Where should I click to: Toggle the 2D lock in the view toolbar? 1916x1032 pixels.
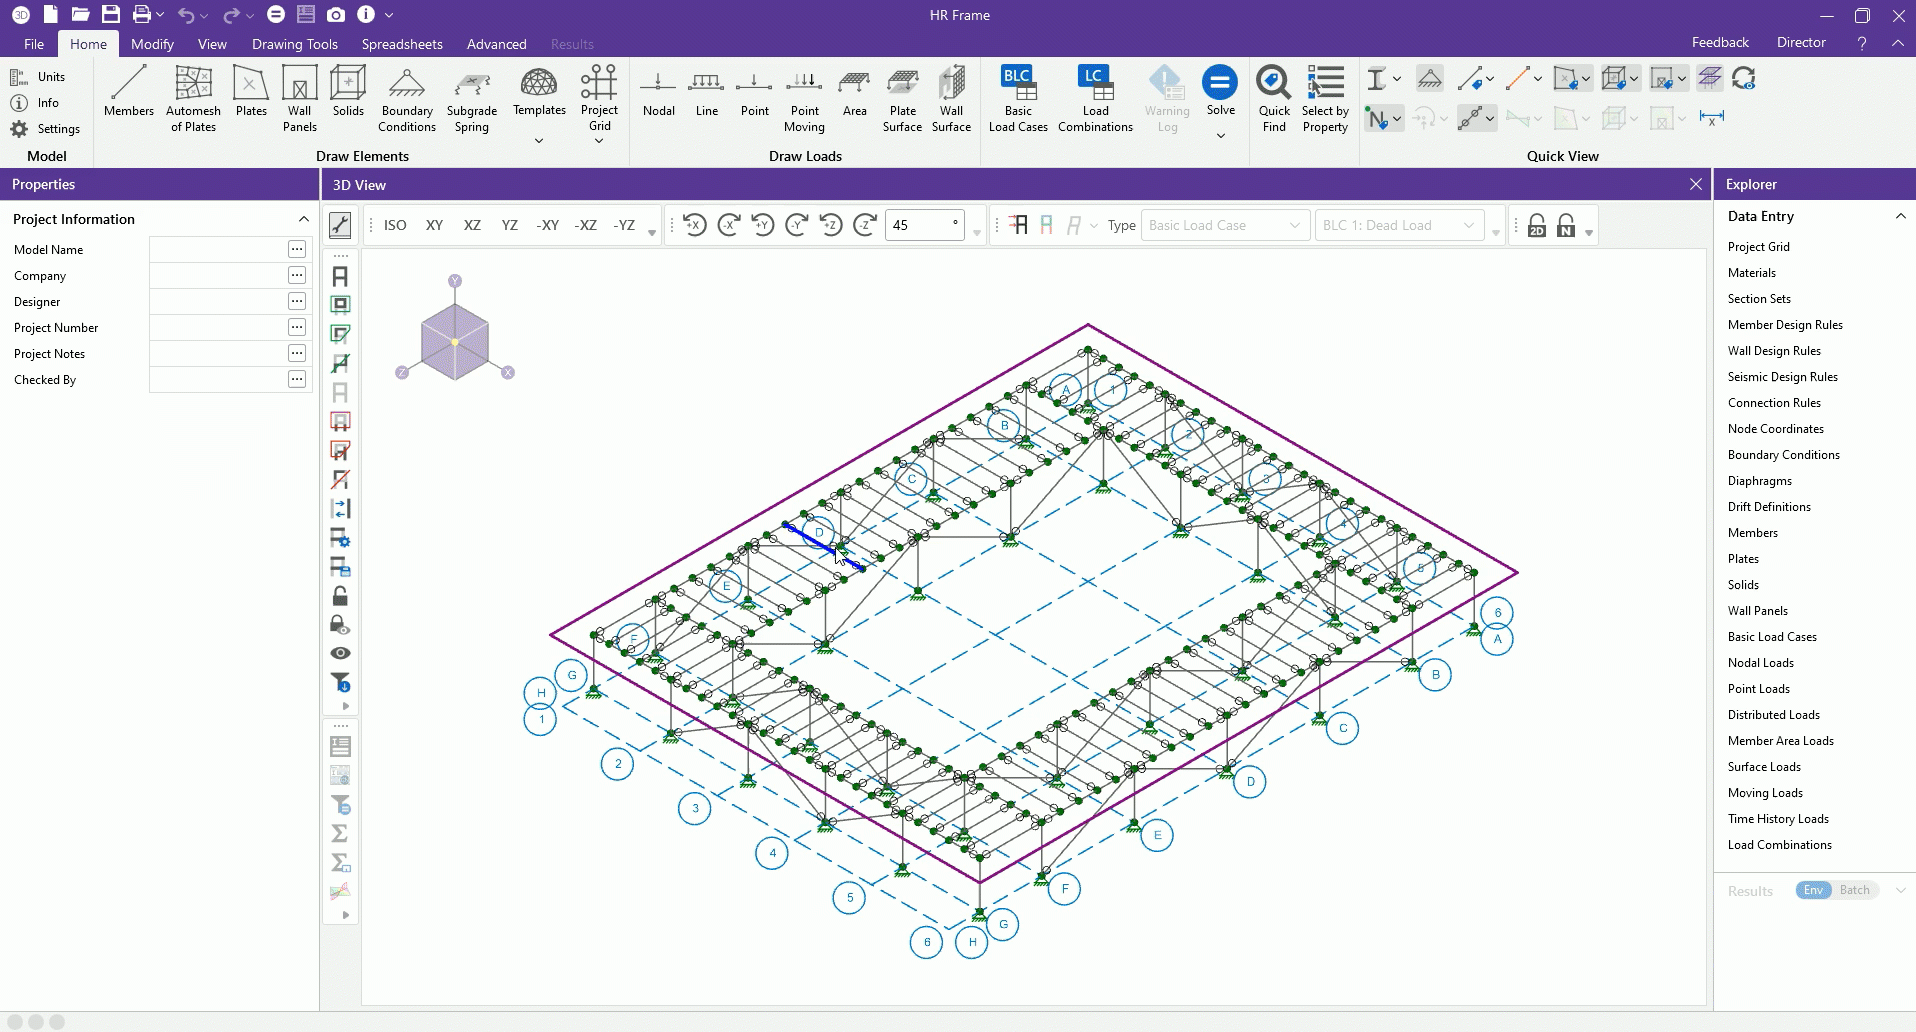coord(1537,224)
